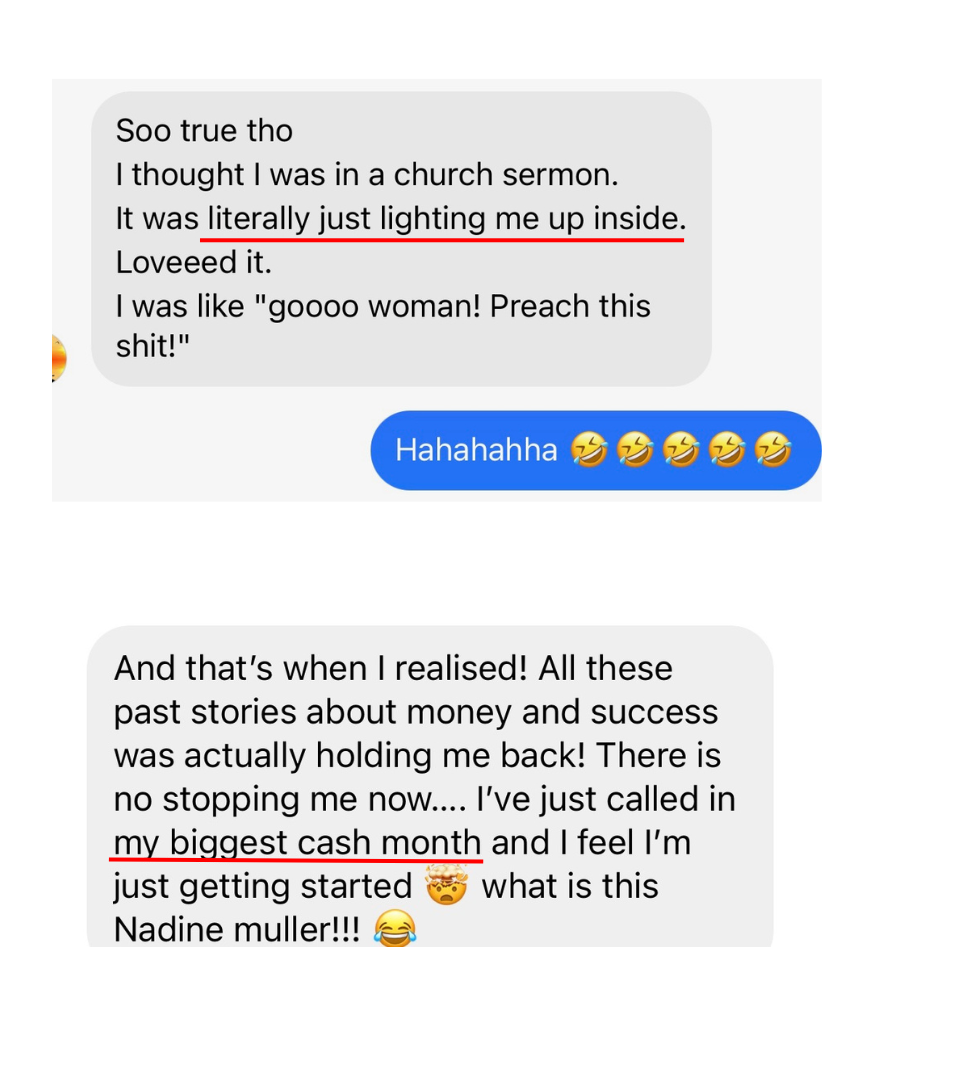The image size is (964, 1080).
Task: Click the first laughing emoji after Hahahahha
Action: click(x=589, y=450)
